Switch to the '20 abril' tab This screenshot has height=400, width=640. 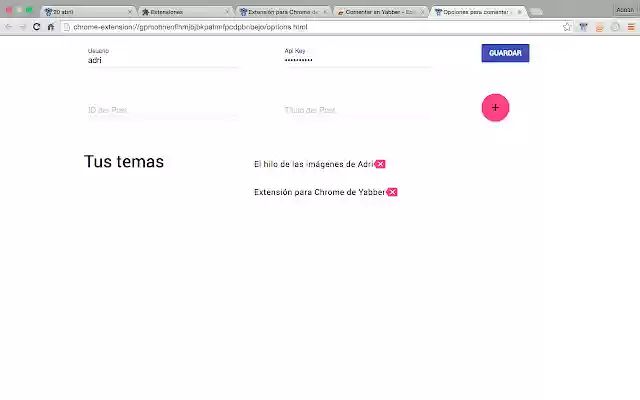pyautogui.click(x=88, y=12)
